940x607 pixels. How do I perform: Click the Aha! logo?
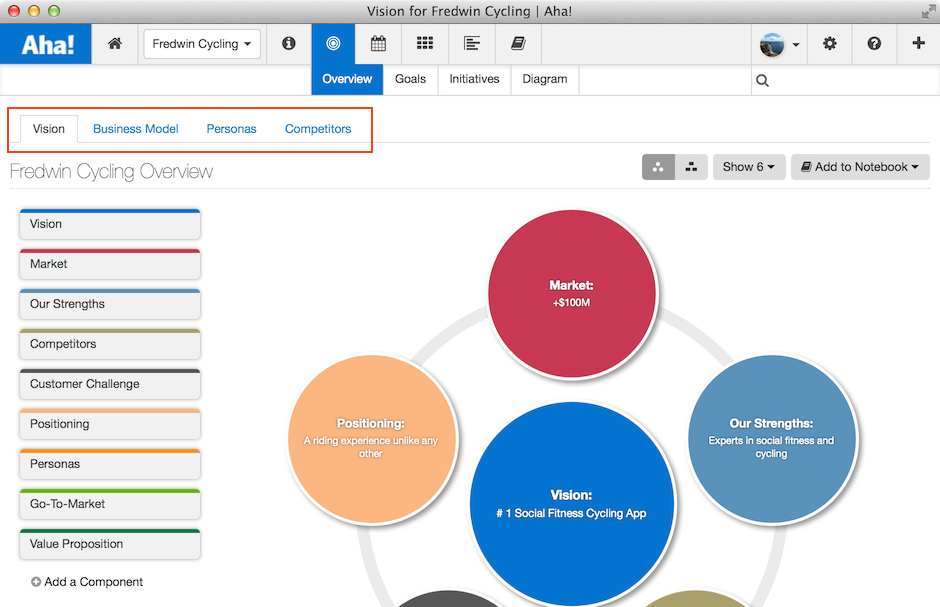46,44
